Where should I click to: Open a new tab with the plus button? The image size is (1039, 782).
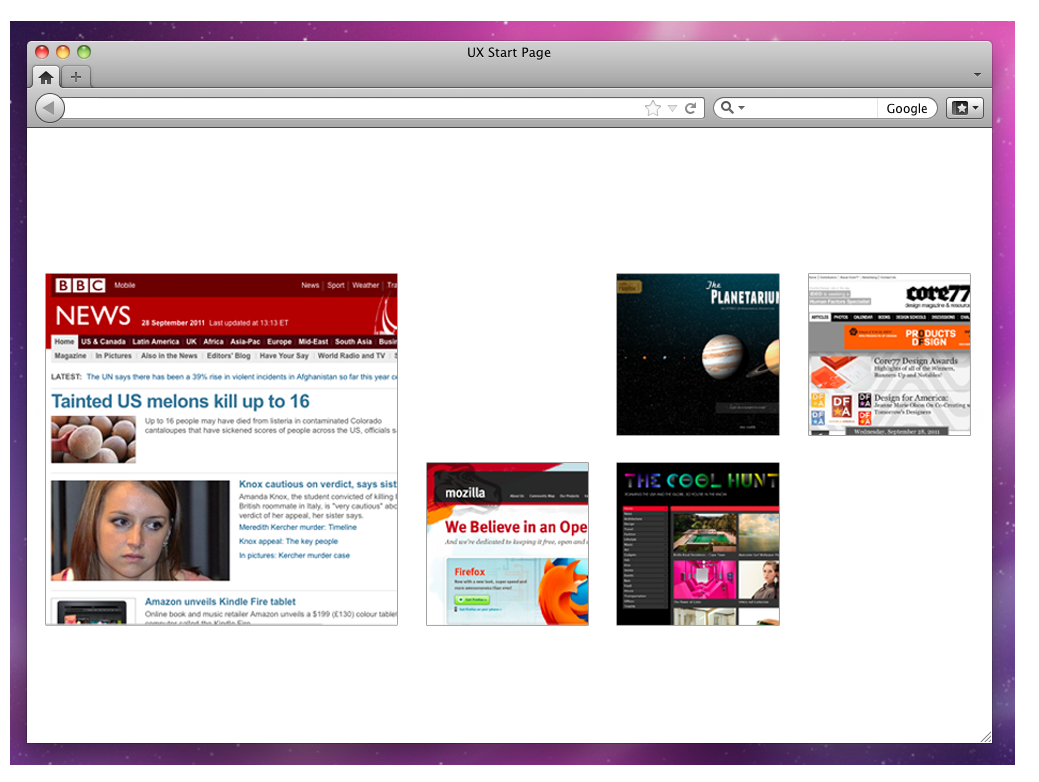click(76, 77)
